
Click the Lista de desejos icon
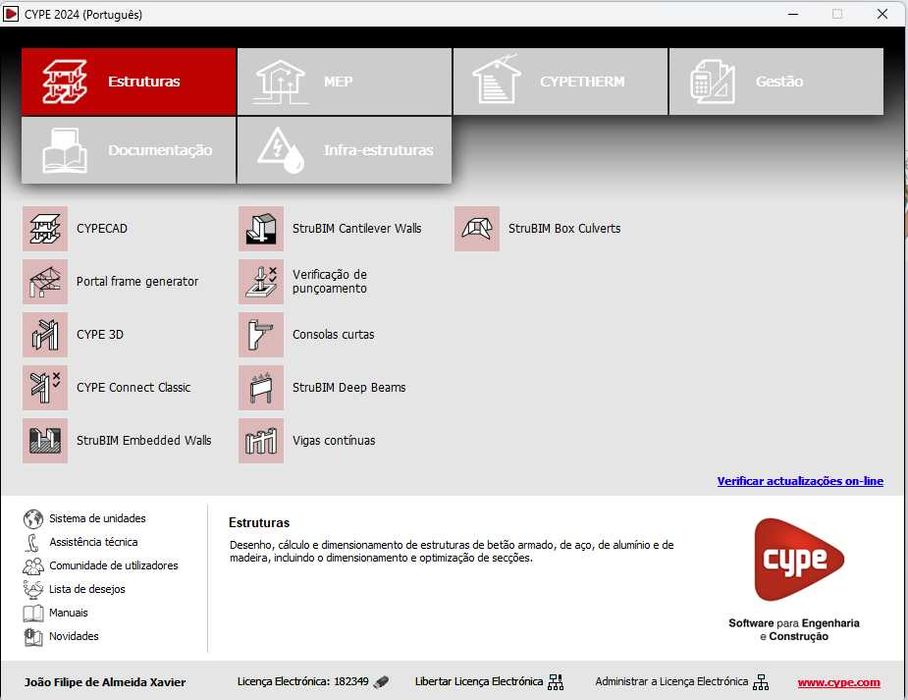[x=33, y=589]
